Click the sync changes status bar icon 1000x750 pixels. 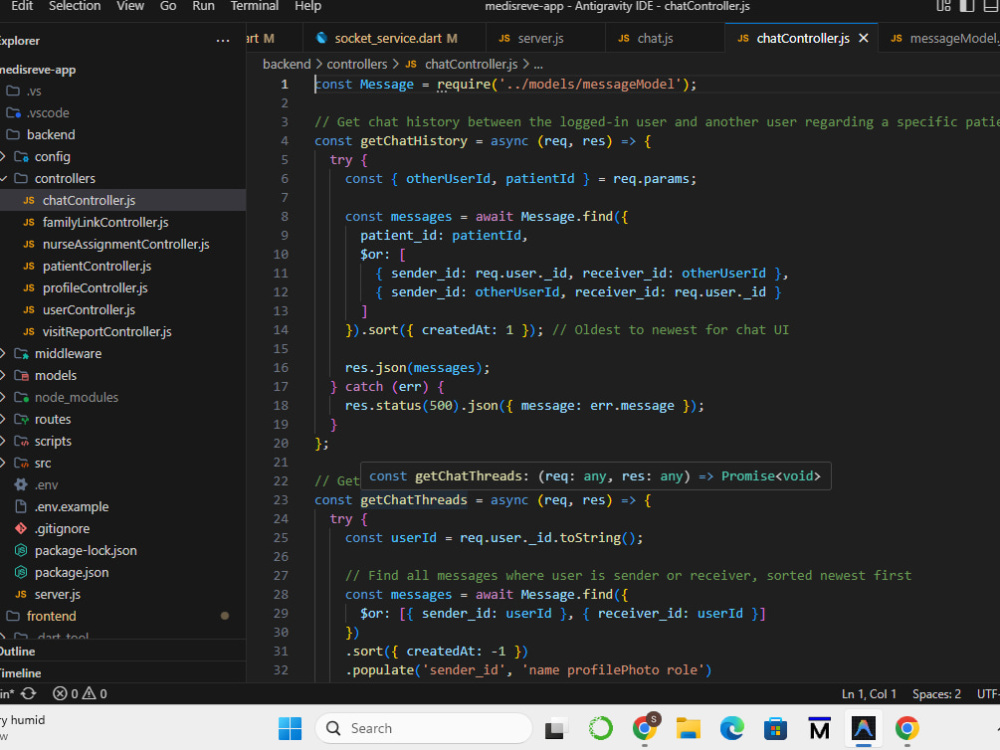click(29, 693)
